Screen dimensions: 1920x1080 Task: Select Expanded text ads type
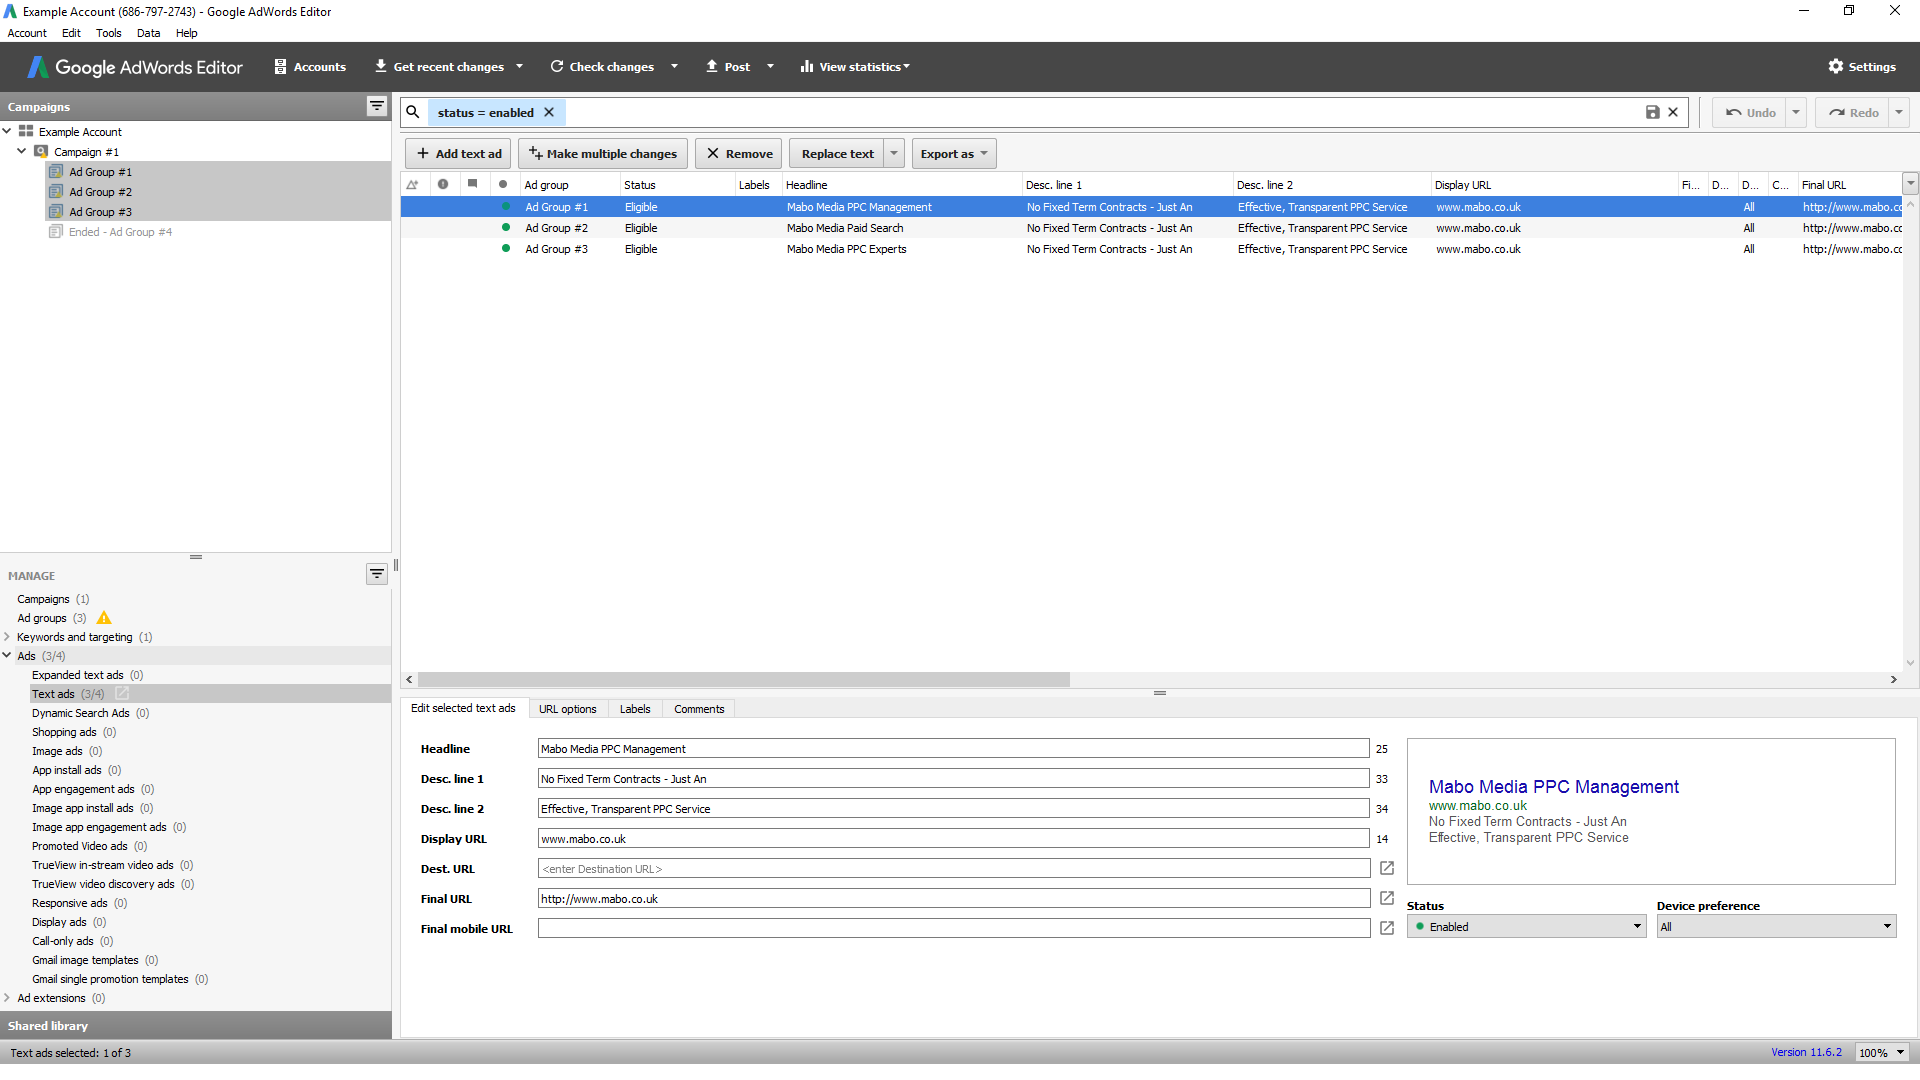78,675
